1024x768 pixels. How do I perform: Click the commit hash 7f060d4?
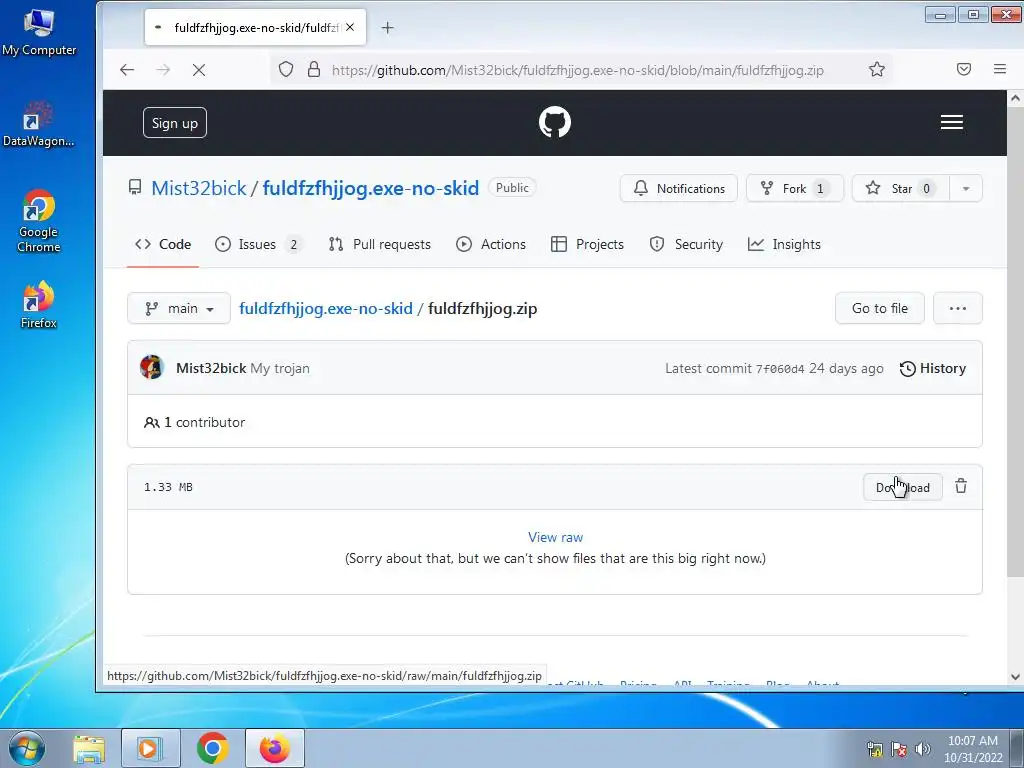click(780, 369)
